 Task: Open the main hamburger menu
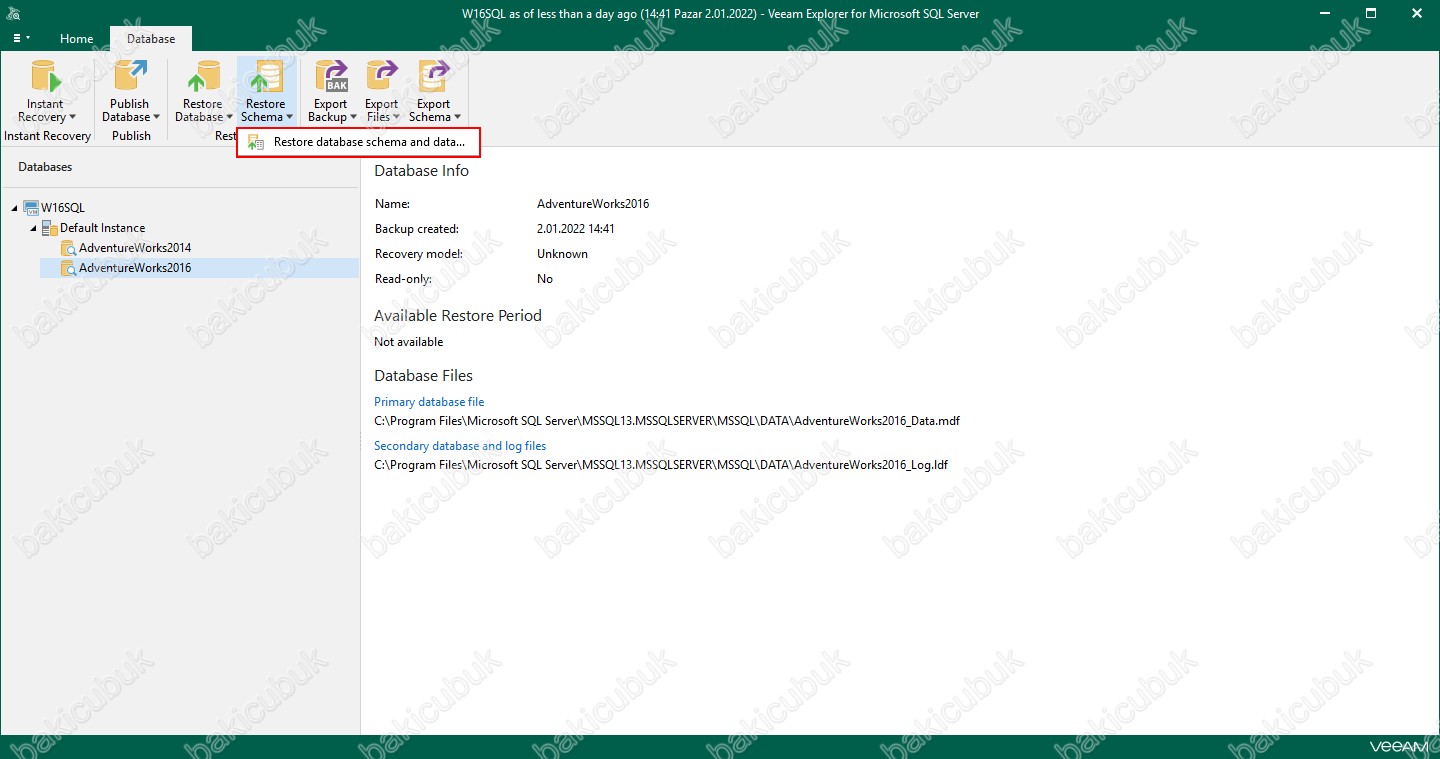tap(21, 38)
